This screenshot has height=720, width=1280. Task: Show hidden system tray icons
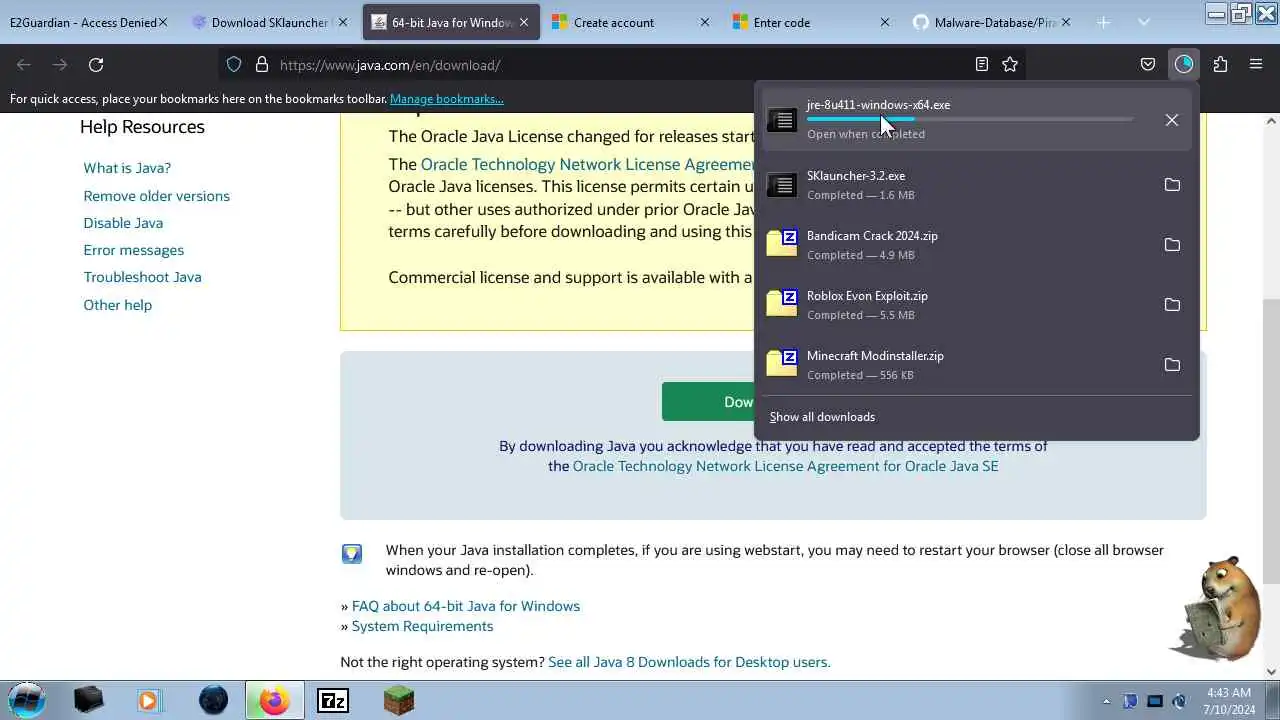1106,701
